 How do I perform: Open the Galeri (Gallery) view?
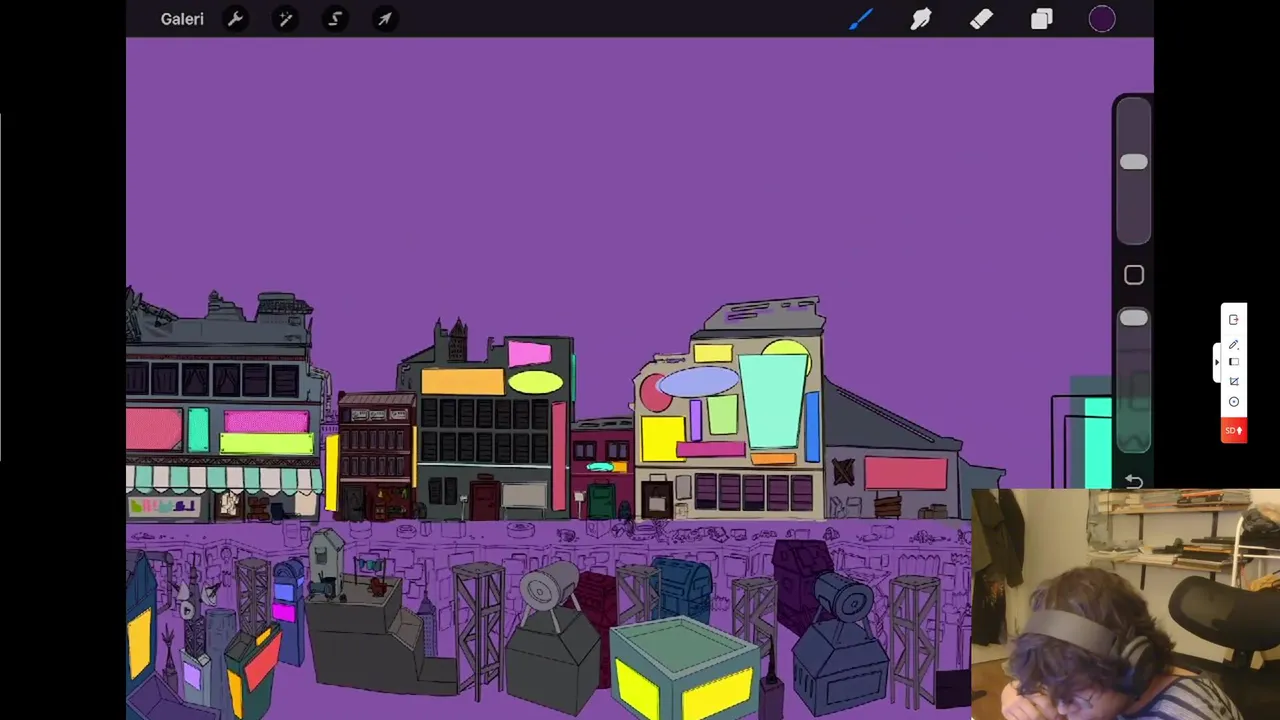tap(182, 19)
